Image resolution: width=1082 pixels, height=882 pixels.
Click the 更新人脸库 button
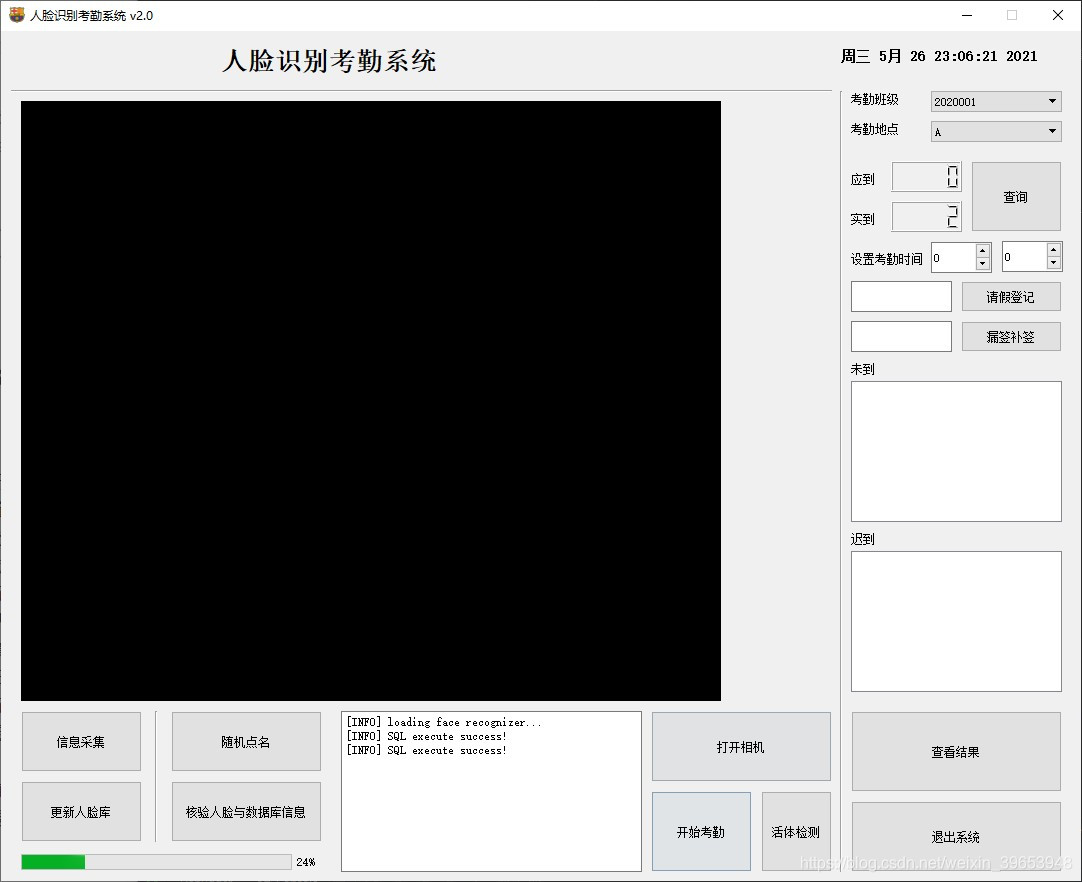[x=81, y=812]
